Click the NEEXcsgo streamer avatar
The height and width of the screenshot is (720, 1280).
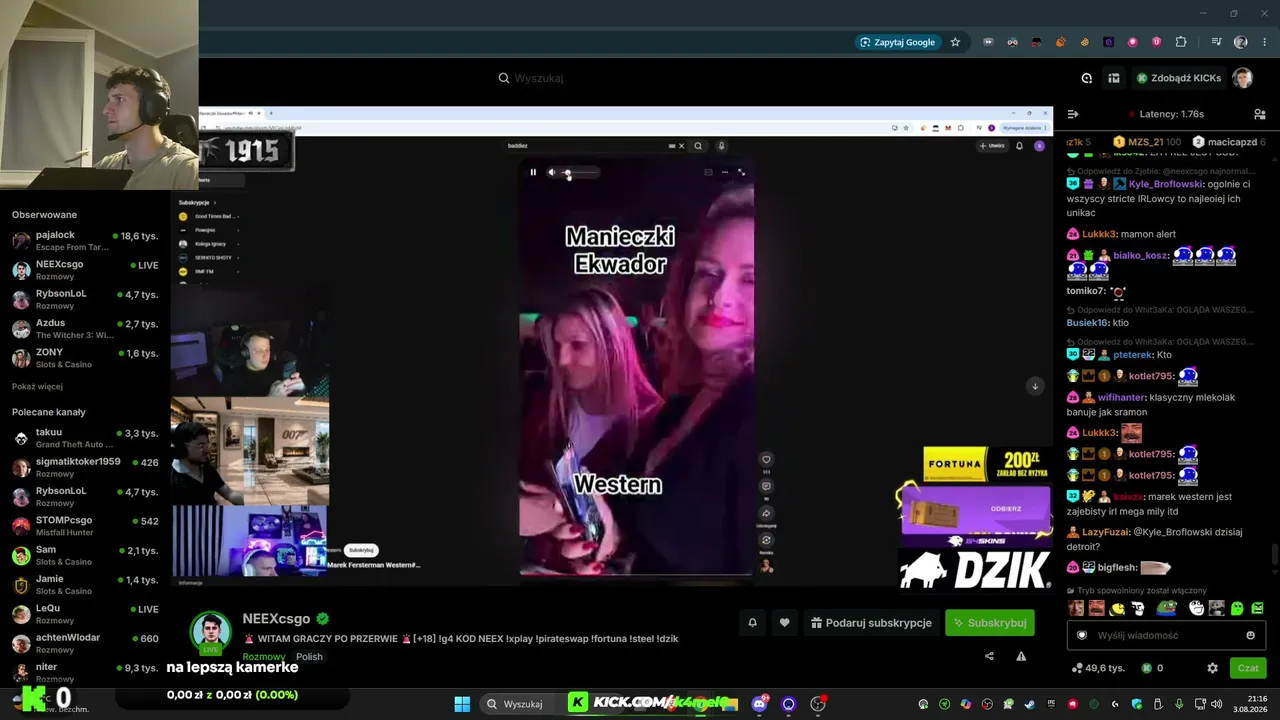pos(211,632)
